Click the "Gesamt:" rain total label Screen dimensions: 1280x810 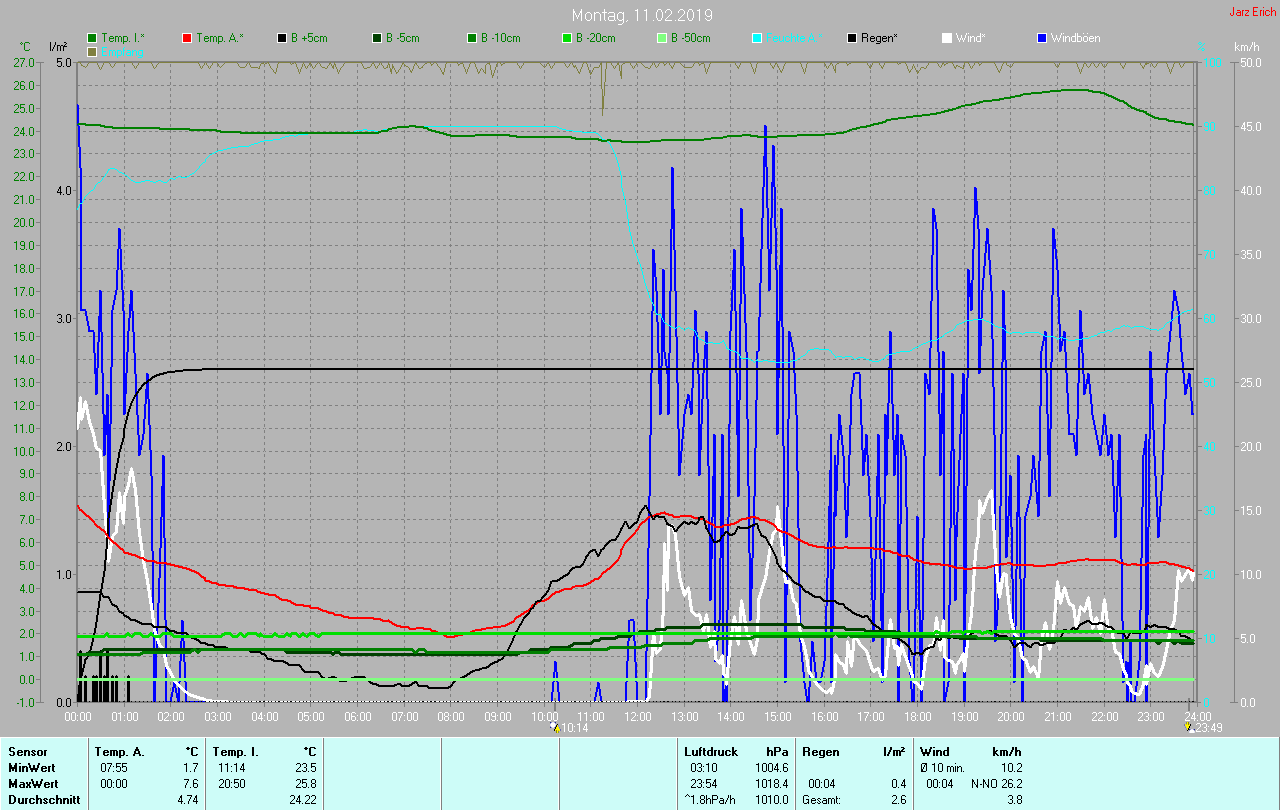(x=821, y=800)
